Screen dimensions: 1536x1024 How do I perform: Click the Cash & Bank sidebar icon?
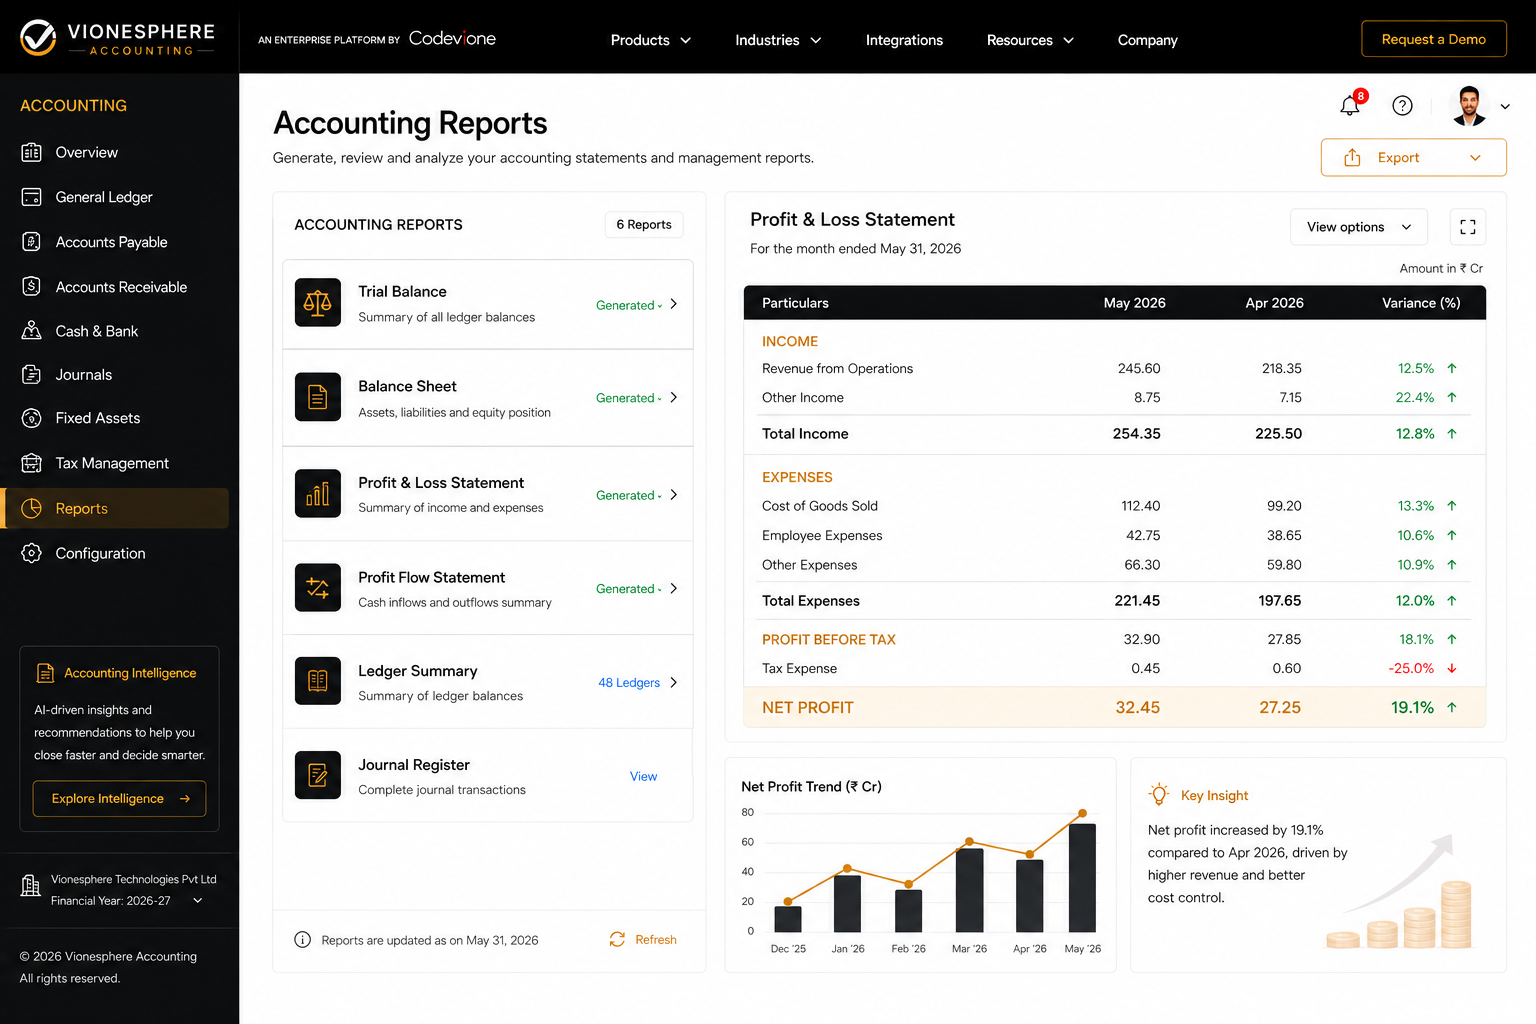(32, 330)
